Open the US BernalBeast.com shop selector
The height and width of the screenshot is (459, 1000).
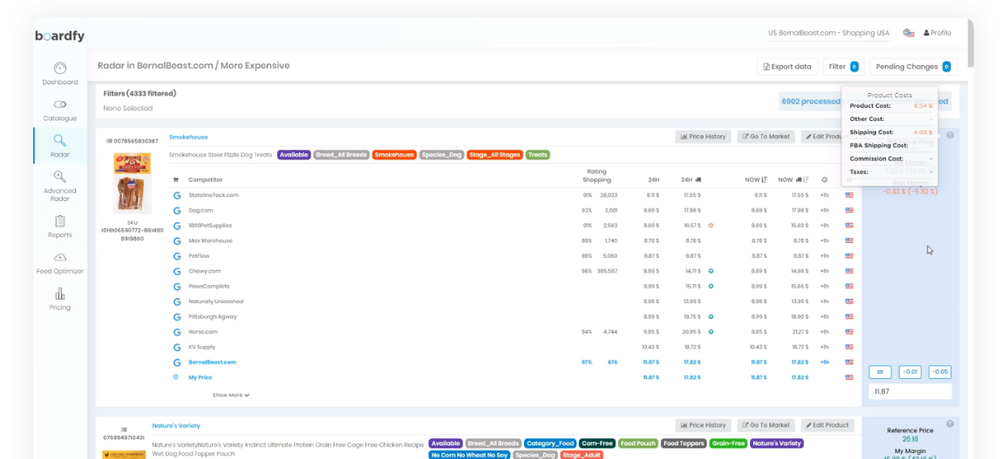pyautogui.click(x=828, y=34)
